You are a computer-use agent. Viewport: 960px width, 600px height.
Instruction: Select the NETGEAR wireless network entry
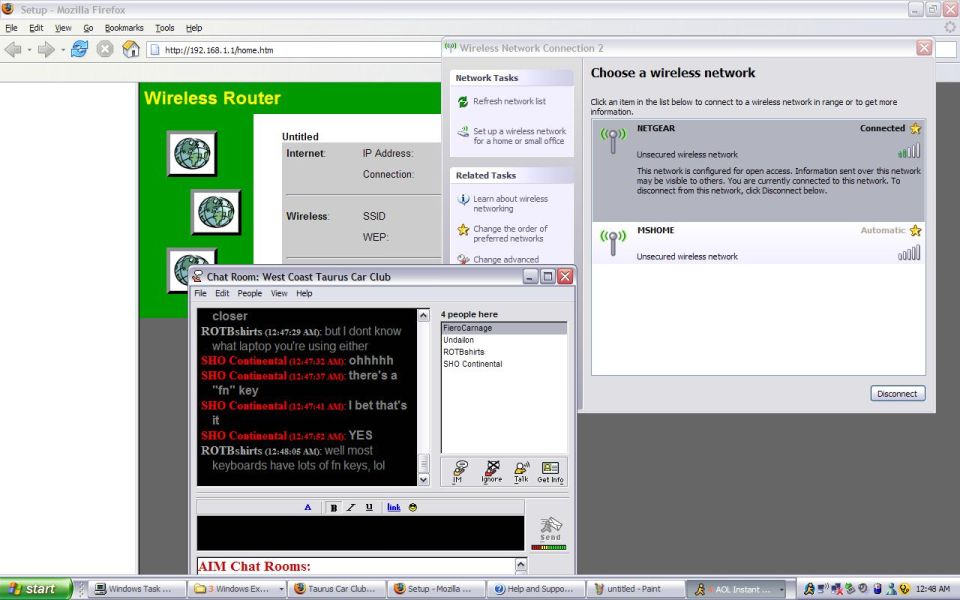759,170
